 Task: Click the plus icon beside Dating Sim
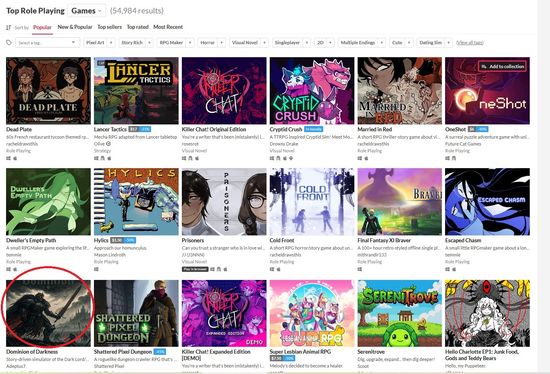click(449, 42)
